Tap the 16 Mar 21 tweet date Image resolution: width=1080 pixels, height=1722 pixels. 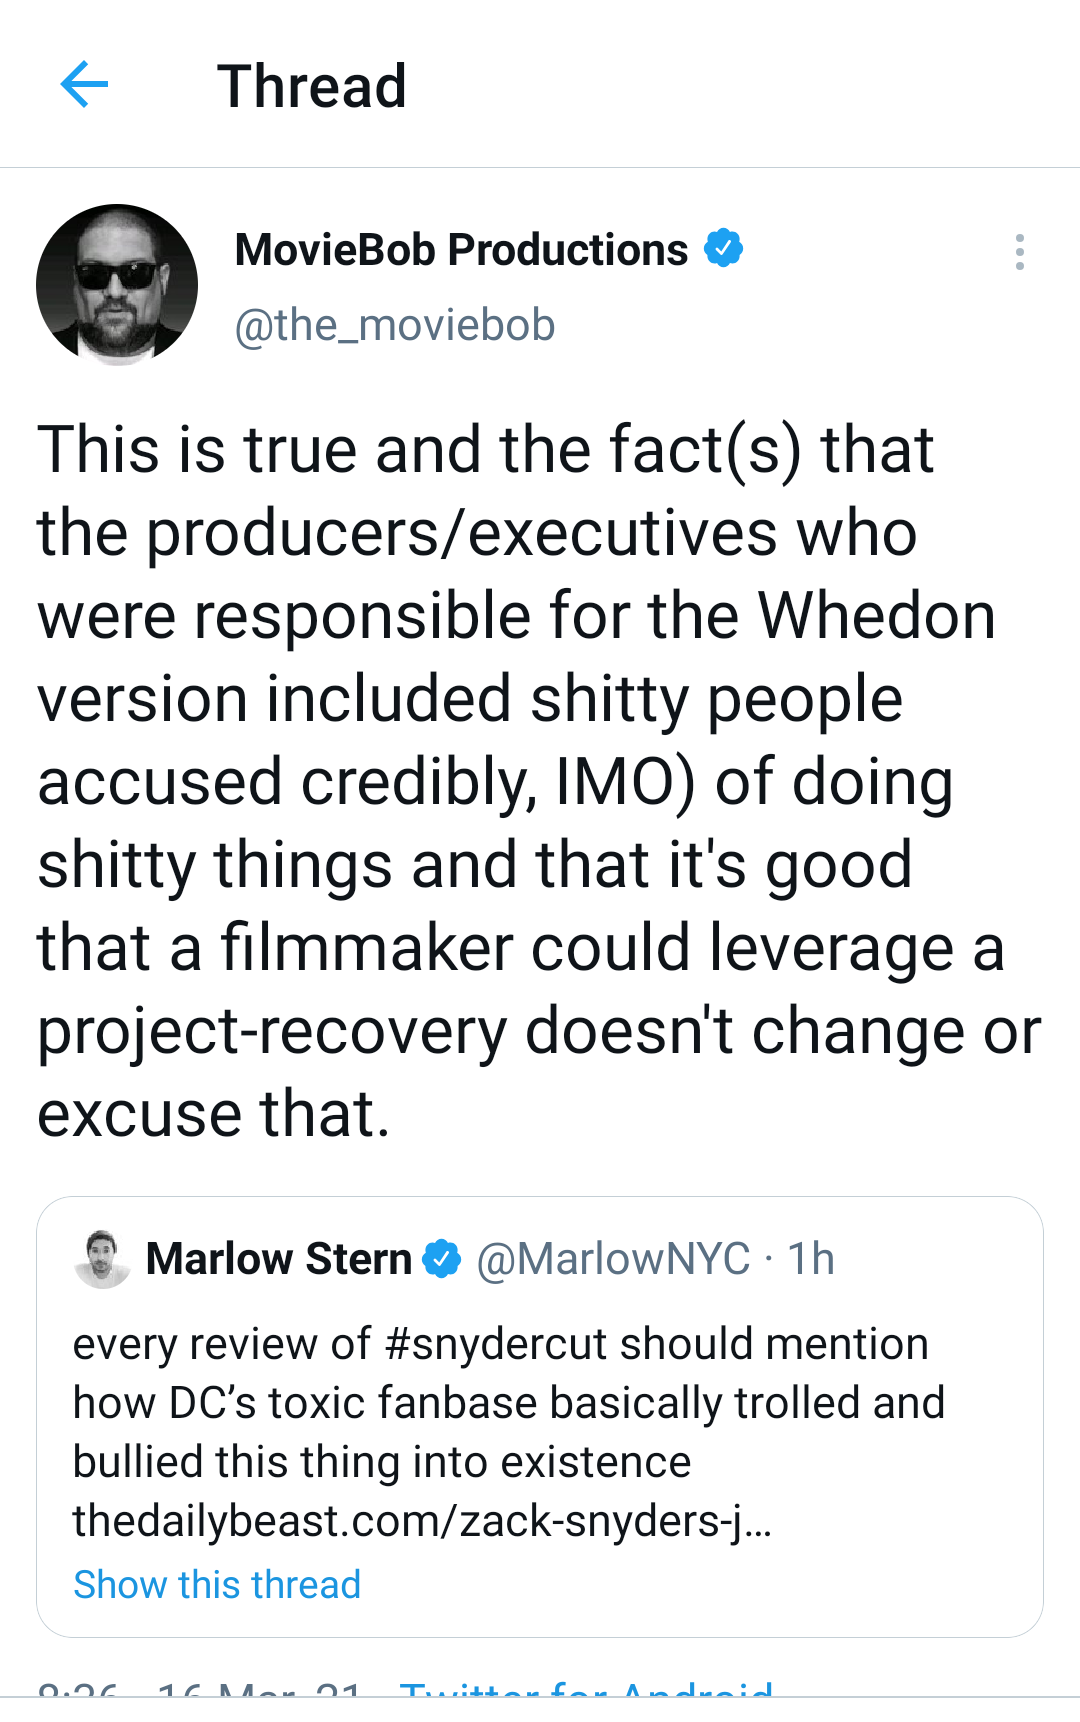click(260, 1688)
